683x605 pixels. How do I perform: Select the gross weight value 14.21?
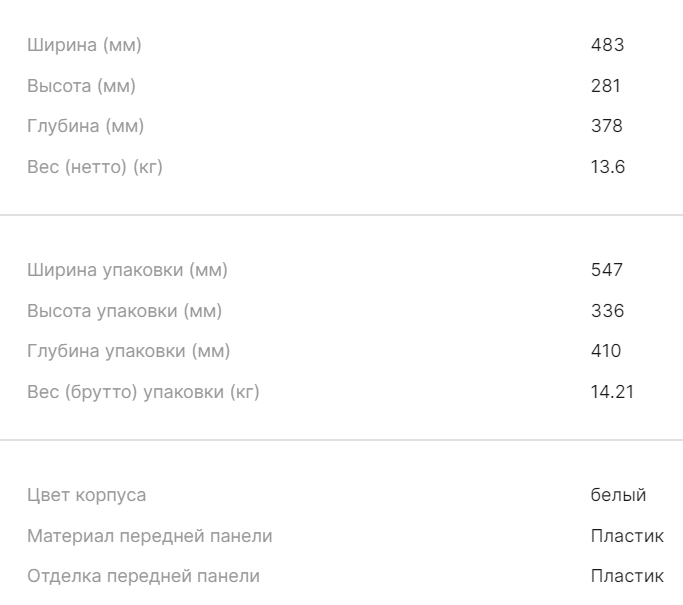pos(612,392)
